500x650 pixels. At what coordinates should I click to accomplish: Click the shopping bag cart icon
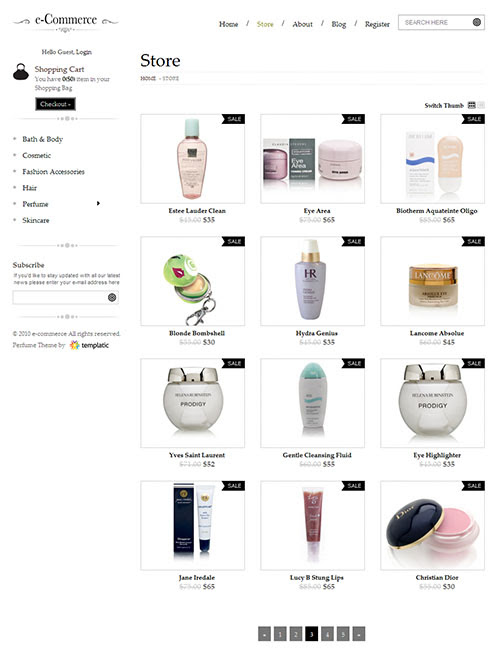click(21, 72)
